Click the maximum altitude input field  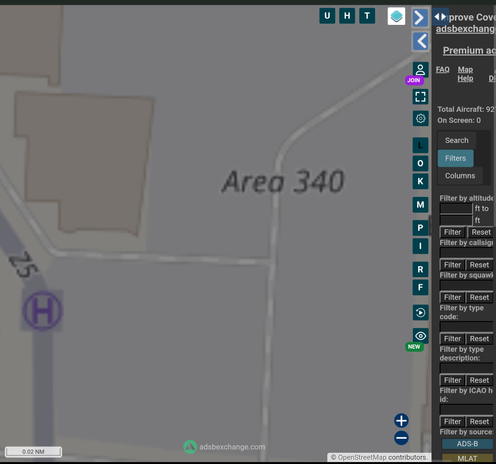click(456, 220)
